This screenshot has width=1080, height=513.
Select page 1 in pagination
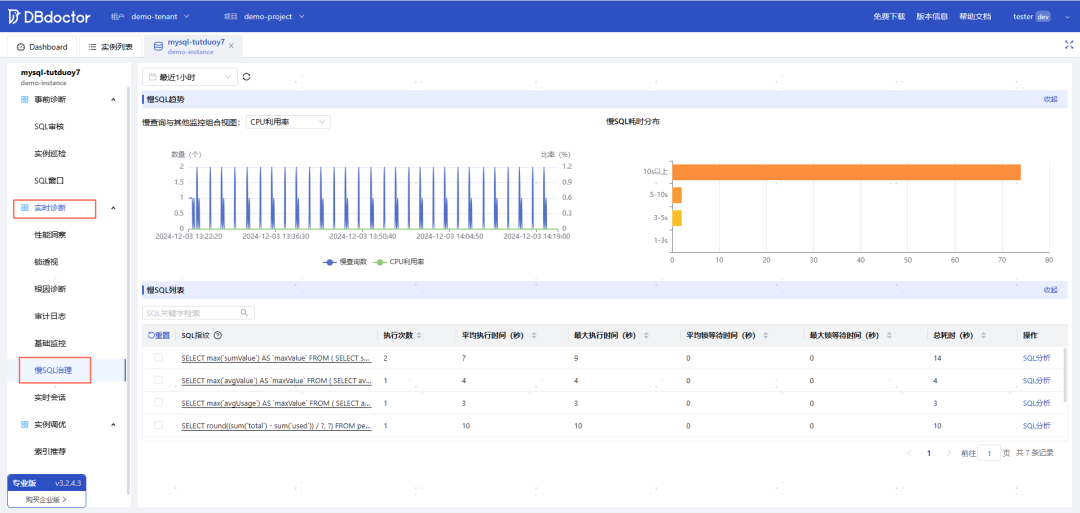929,453
